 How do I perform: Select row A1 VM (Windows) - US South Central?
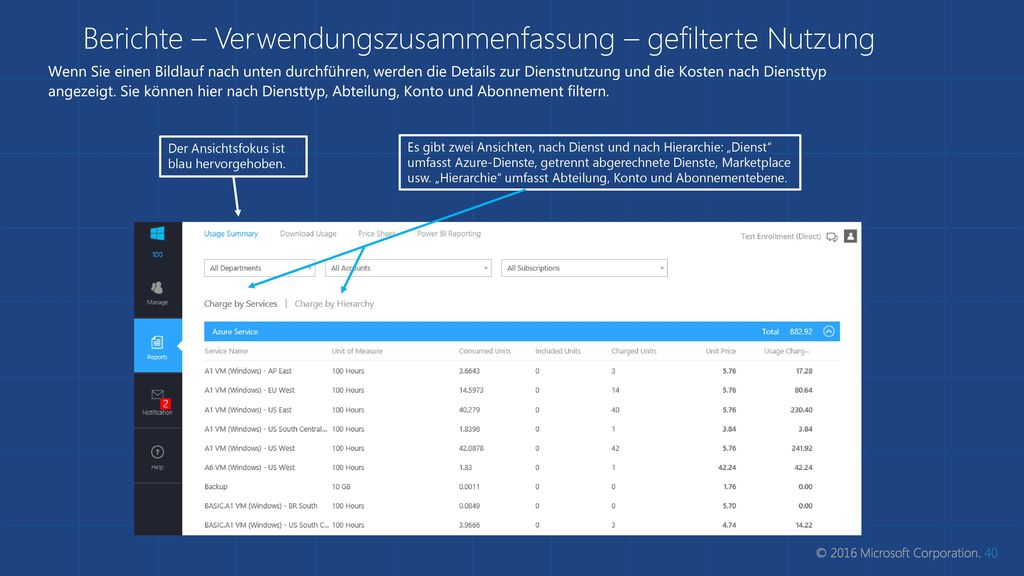[522, 429]
